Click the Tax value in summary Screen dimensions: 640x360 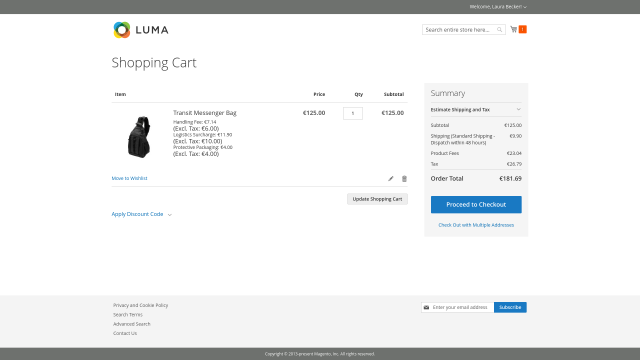click(x=514, y=164)
